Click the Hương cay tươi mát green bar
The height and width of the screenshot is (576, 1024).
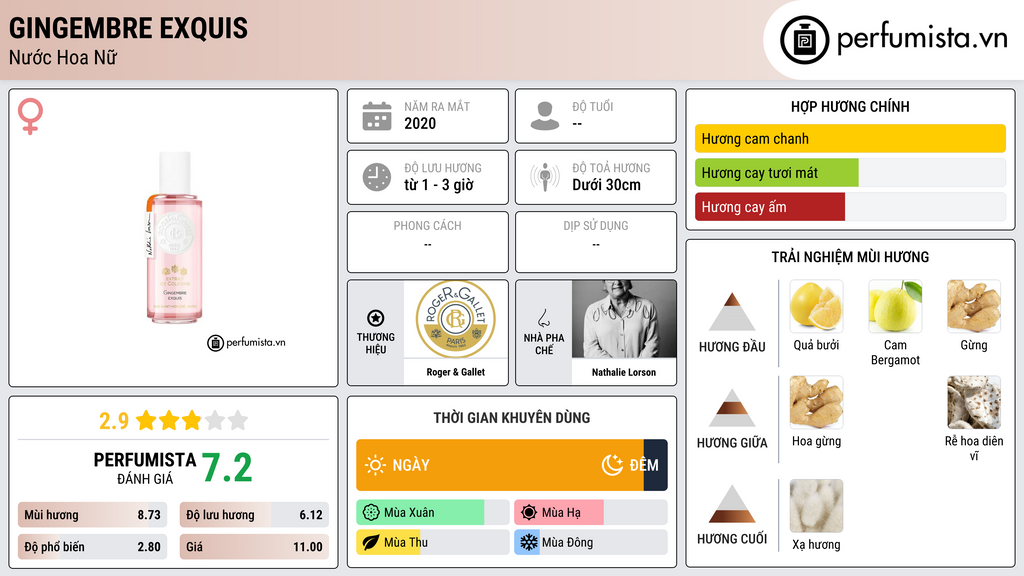[776, 173]
